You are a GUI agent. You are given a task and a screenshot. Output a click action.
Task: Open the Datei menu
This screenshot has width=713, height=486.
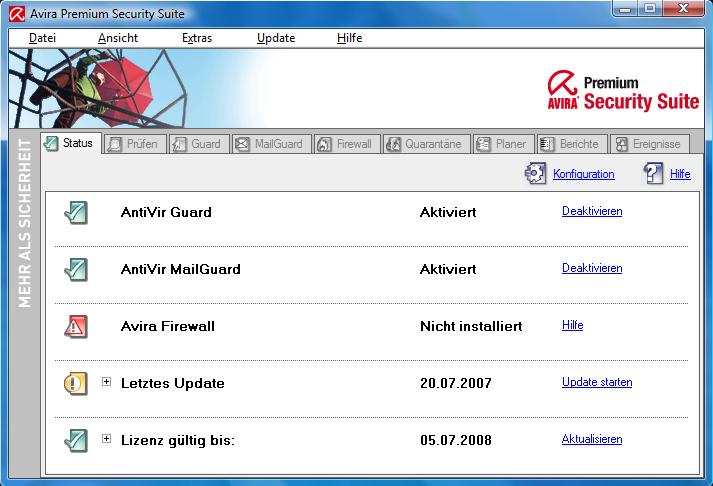42,38
